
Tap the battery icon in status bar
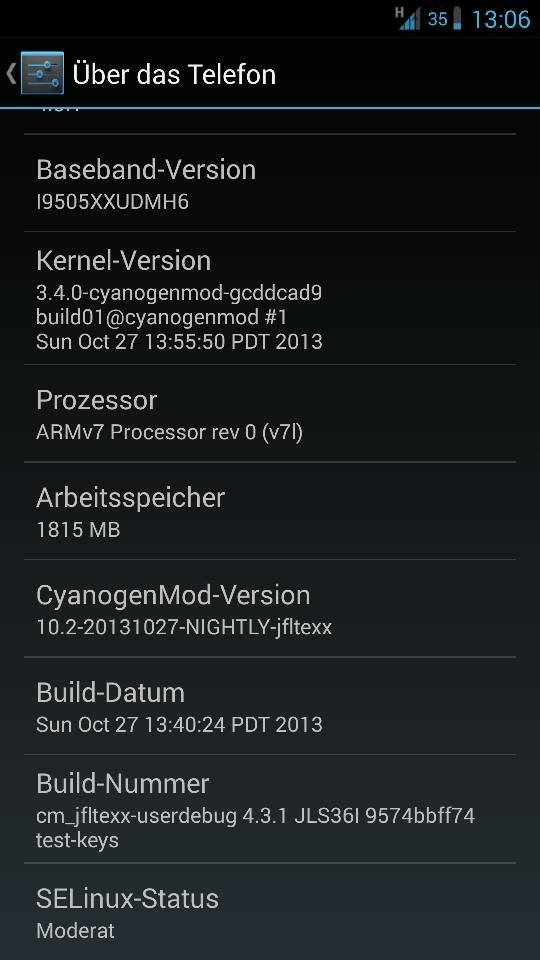coord(457,19)
